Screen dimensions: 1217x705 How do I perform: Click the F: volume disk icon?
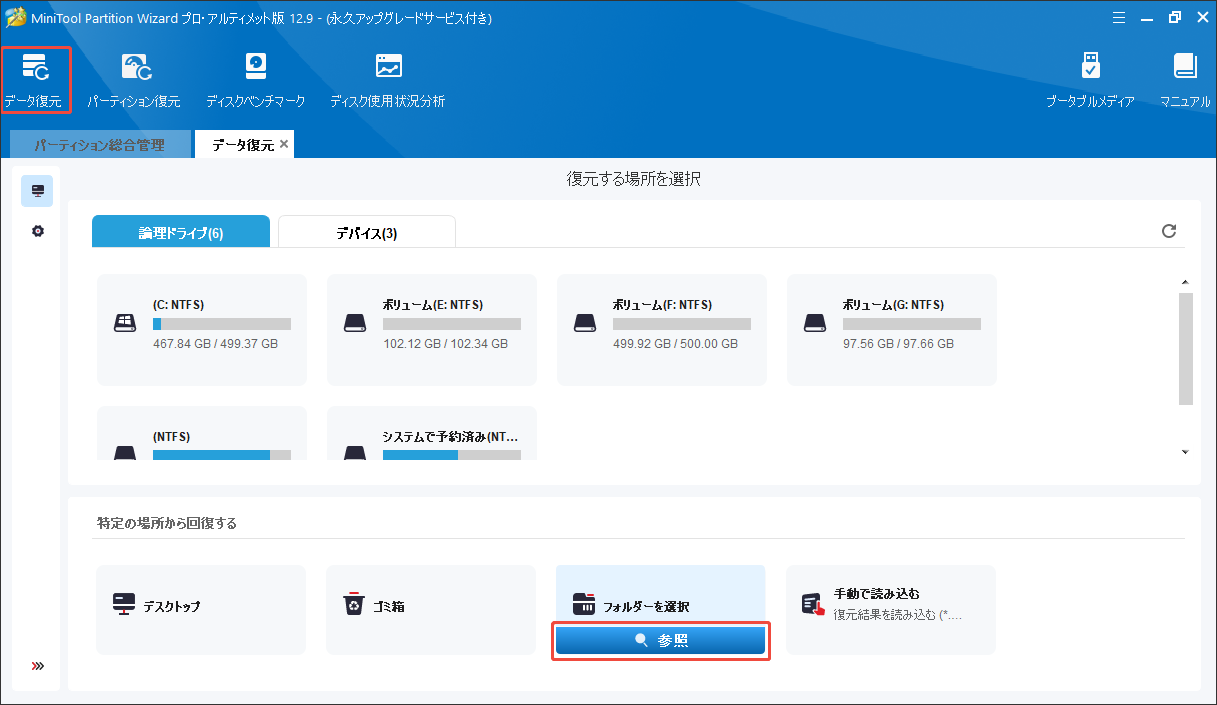[585, 324]
